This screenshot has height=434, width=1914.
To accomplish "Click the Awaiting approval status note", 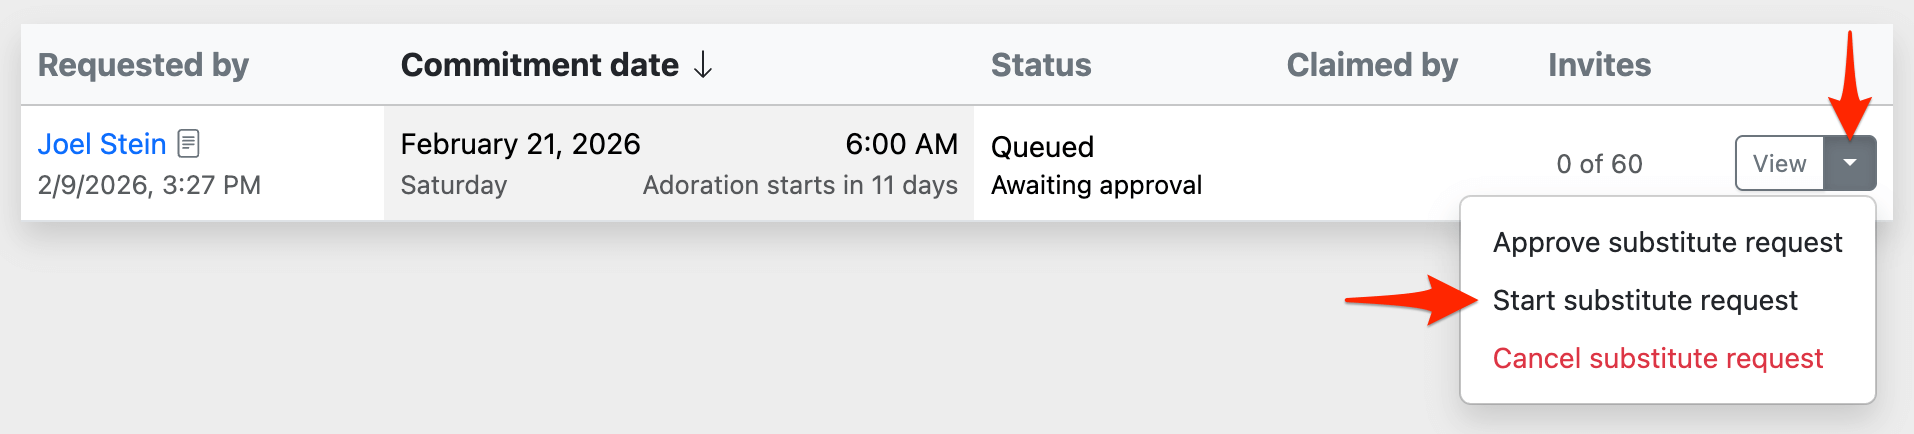I will pyautogui.click(x=1096, y=185).
